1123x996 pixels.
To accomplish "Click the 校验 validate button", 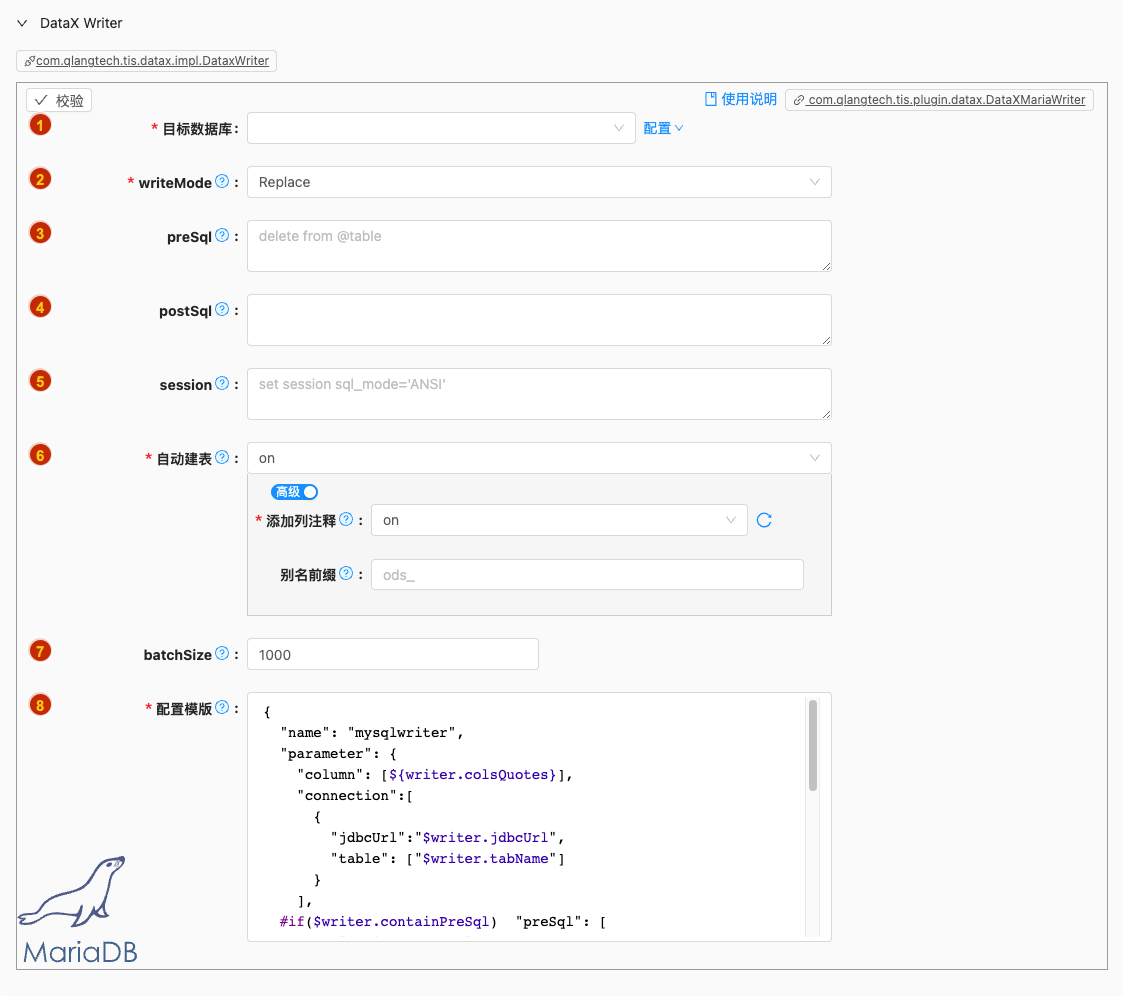I will pos(59,101).
